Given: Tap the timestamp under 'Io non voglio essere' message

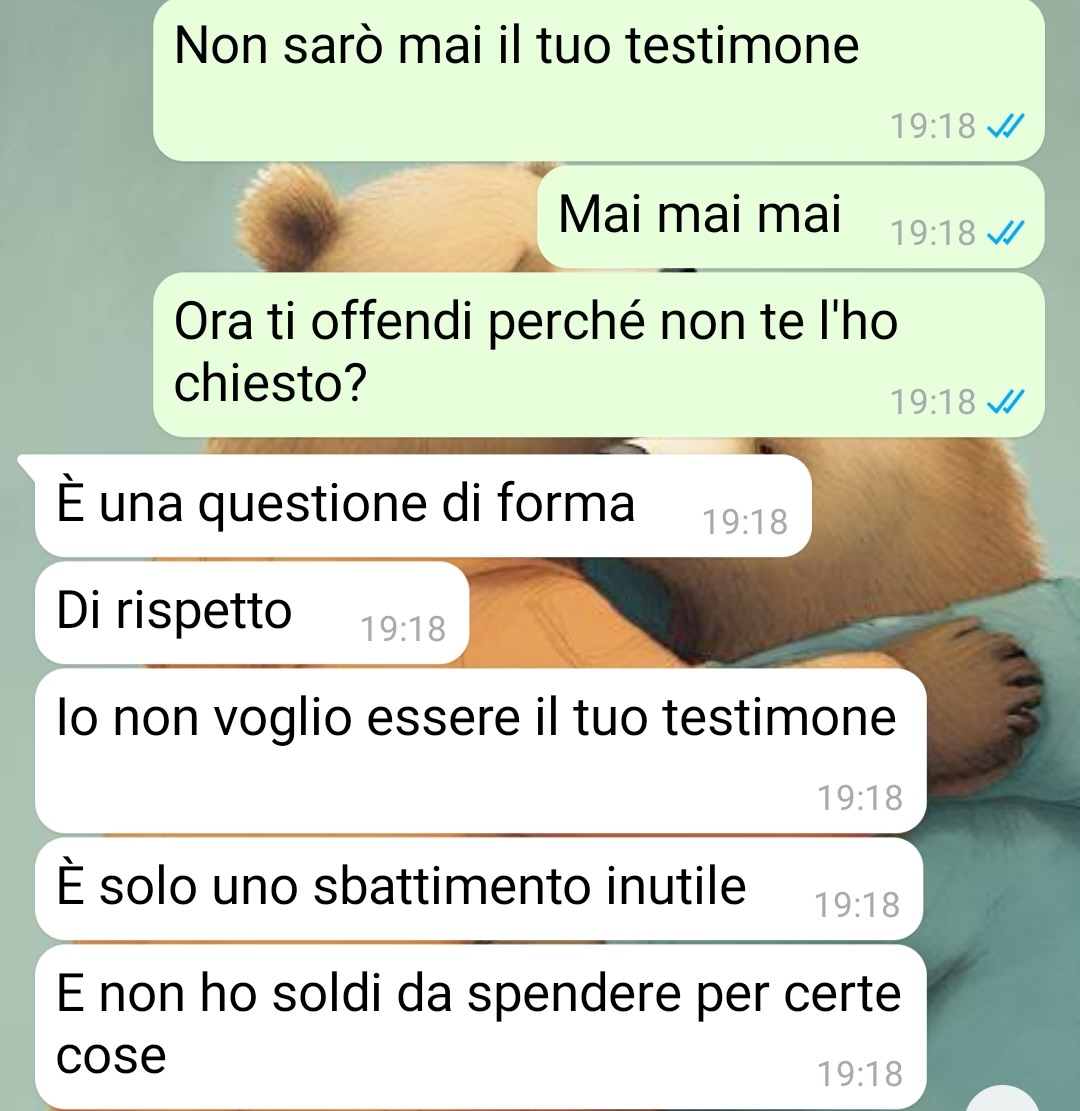Looking at the screenshot, I should [860, 798].
